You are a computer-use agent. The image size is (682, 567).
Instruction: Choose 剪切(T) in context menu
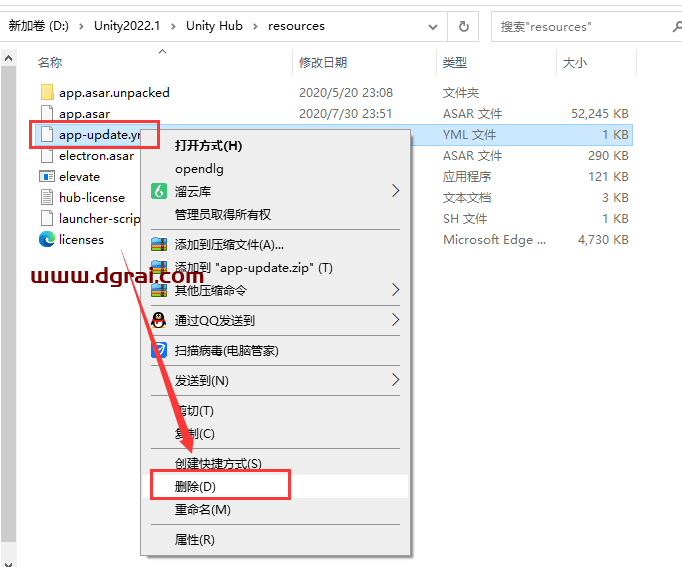pos(195,410)
